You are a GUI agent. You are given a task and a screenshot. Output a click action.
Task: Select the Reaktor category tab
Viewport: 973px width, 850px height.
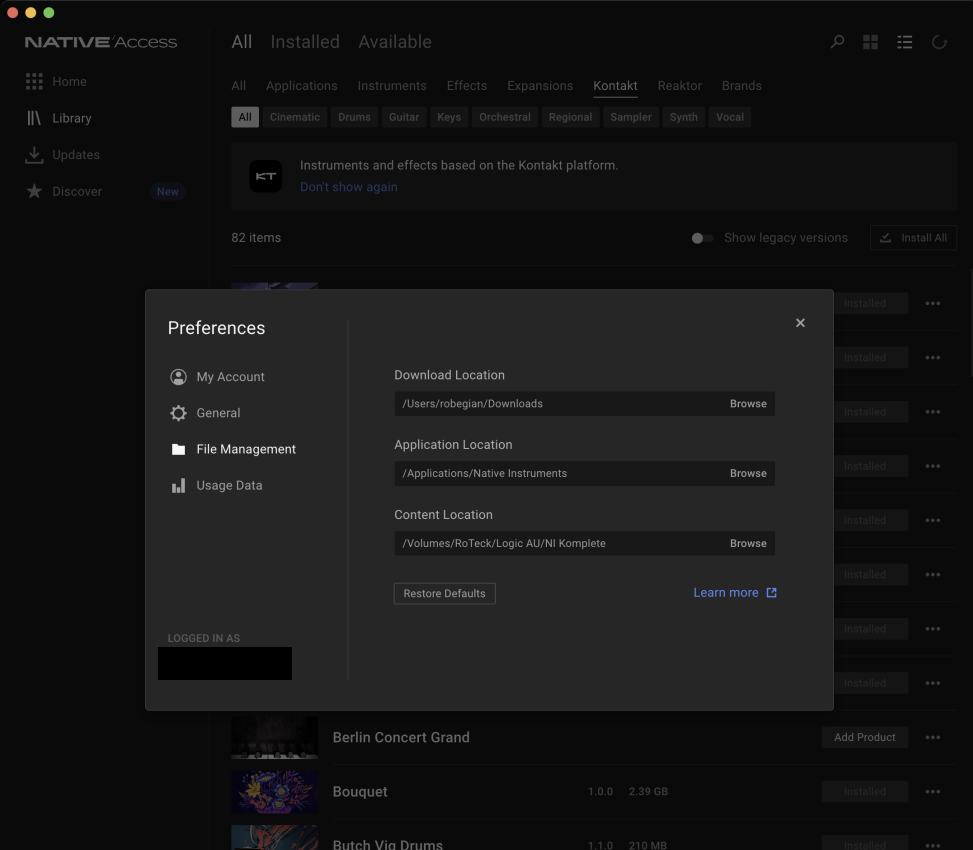[679, 86]
